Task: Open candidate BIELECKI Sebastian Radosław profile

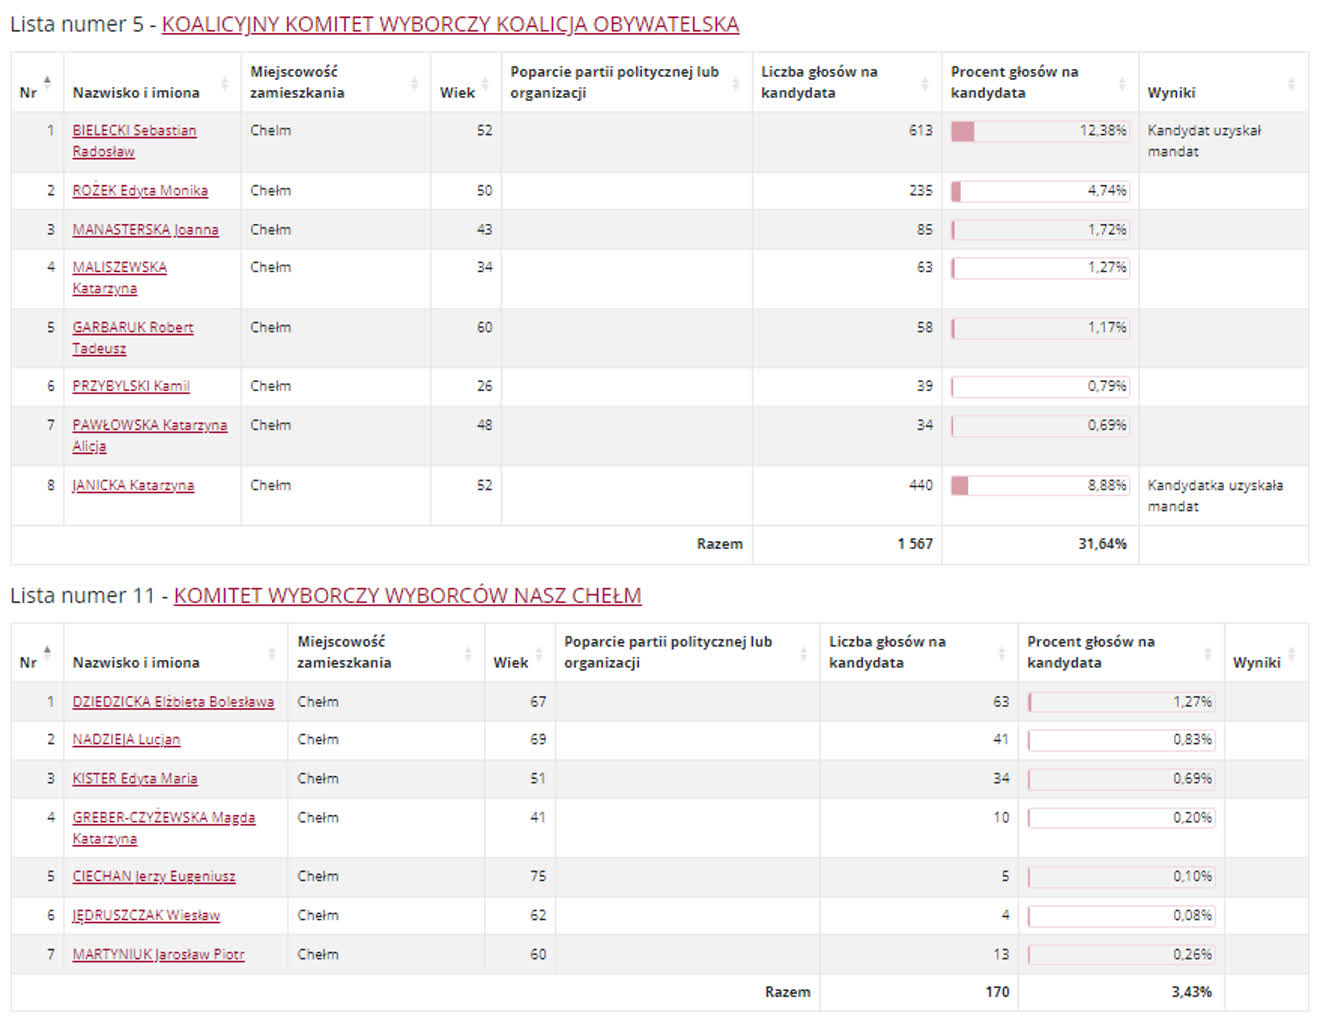Action: (x=134, y=131)
